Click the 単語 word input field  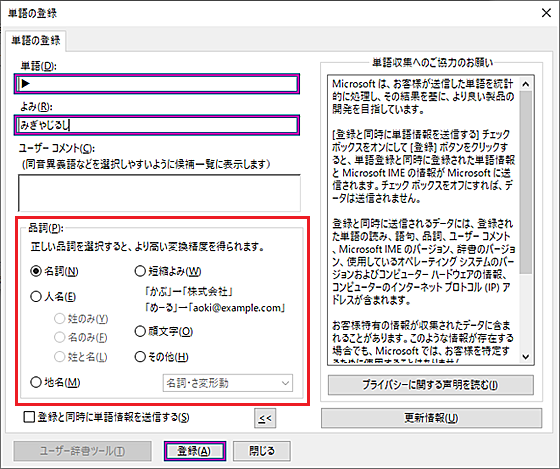(157, 84)
